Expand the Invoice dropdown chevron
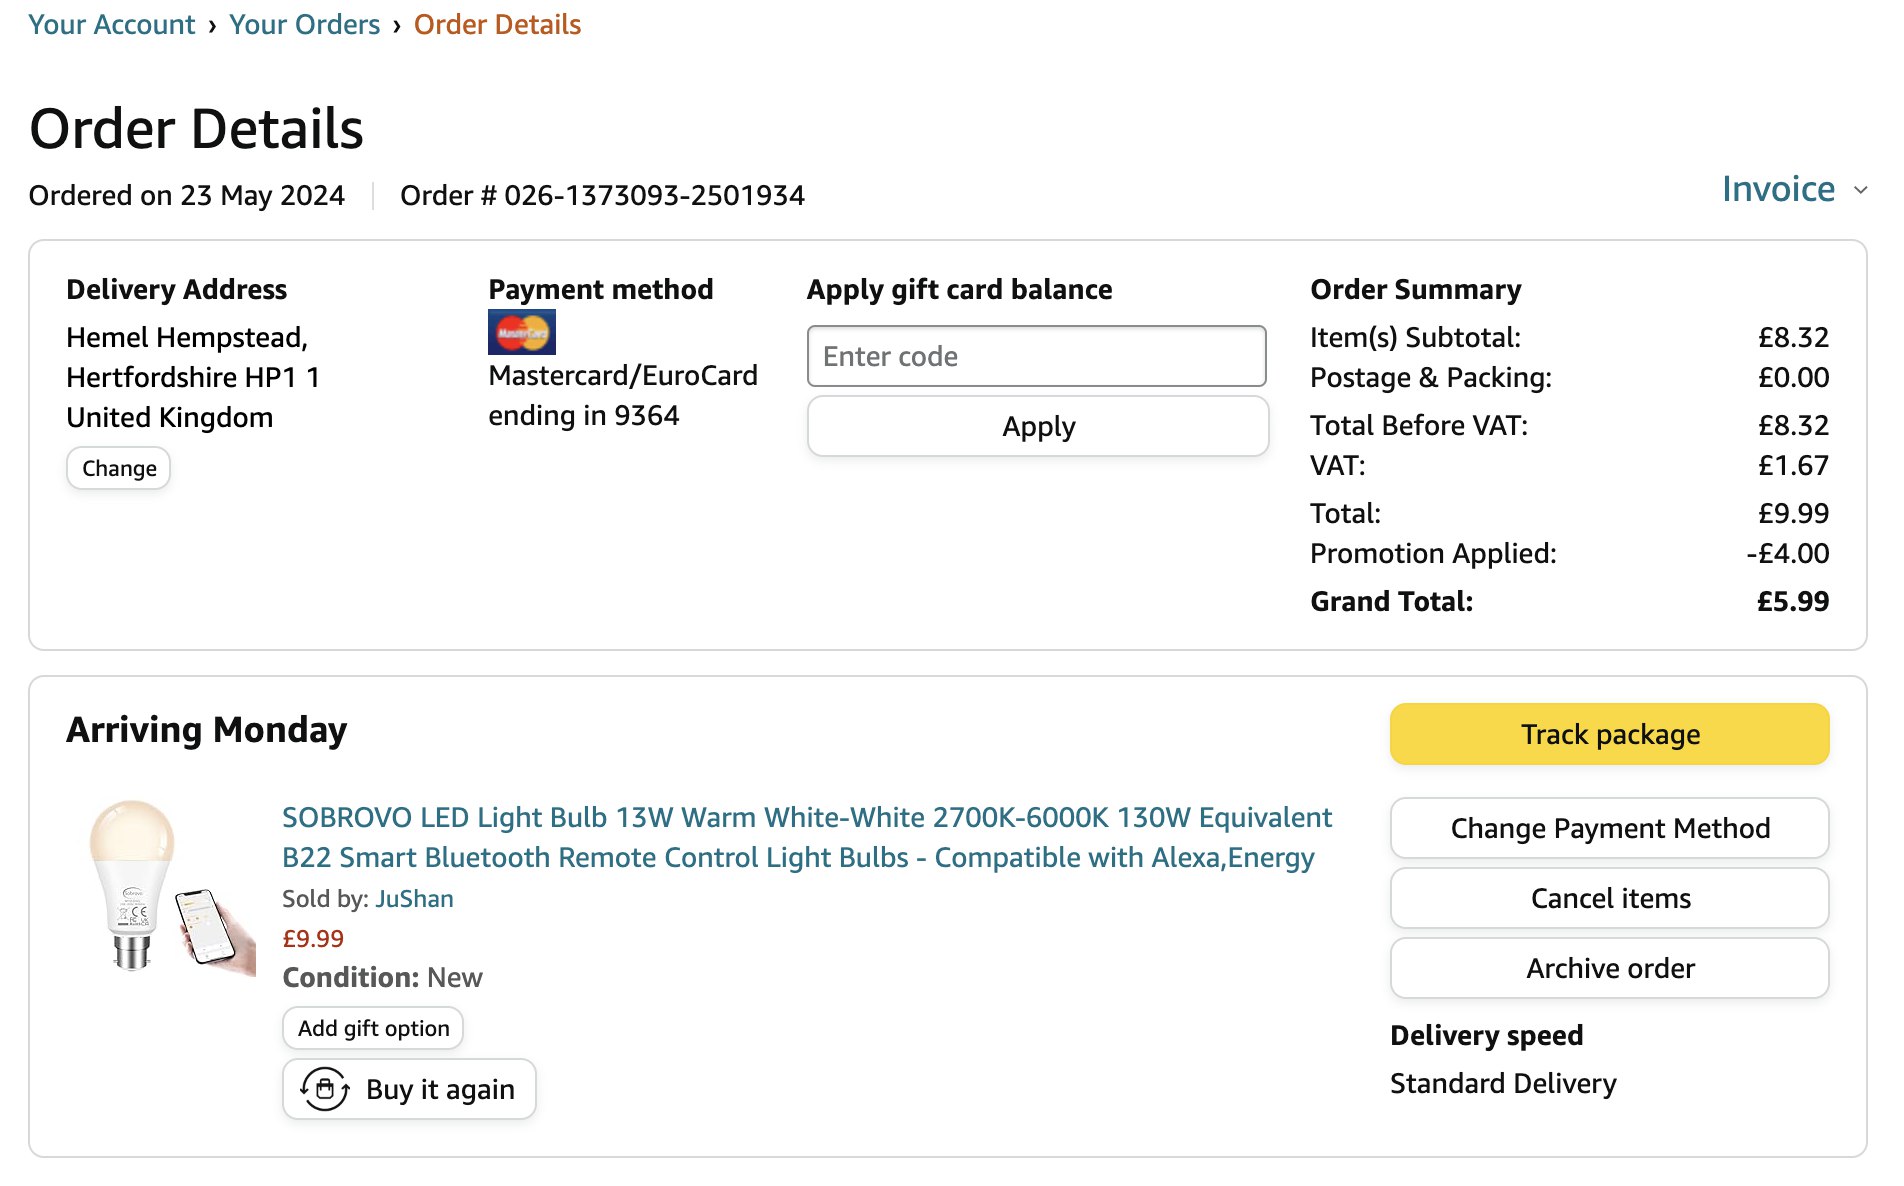 [1860, 190]
